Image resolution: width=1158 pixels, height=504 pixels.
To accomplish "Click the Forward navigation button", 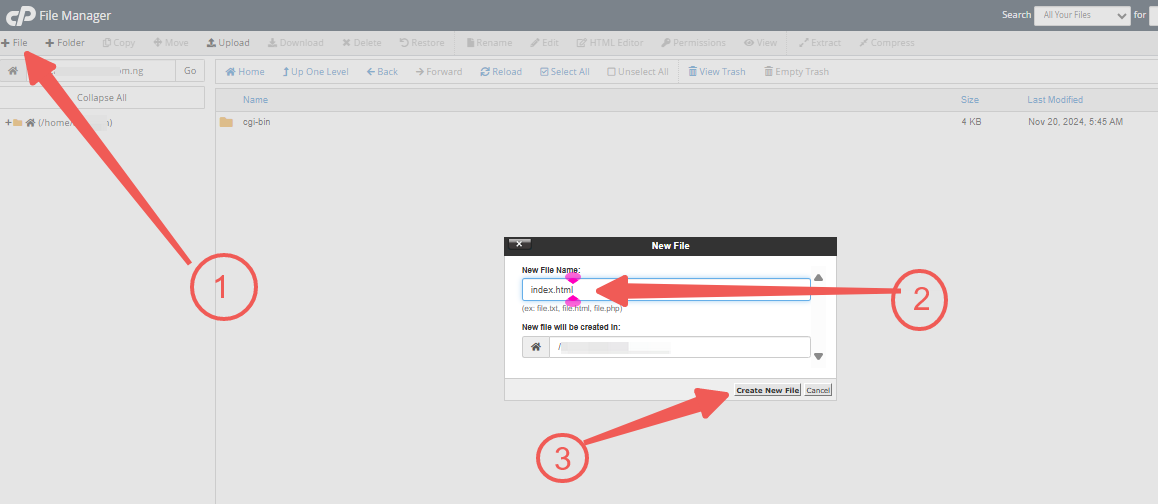I will (x=439, y=72).
